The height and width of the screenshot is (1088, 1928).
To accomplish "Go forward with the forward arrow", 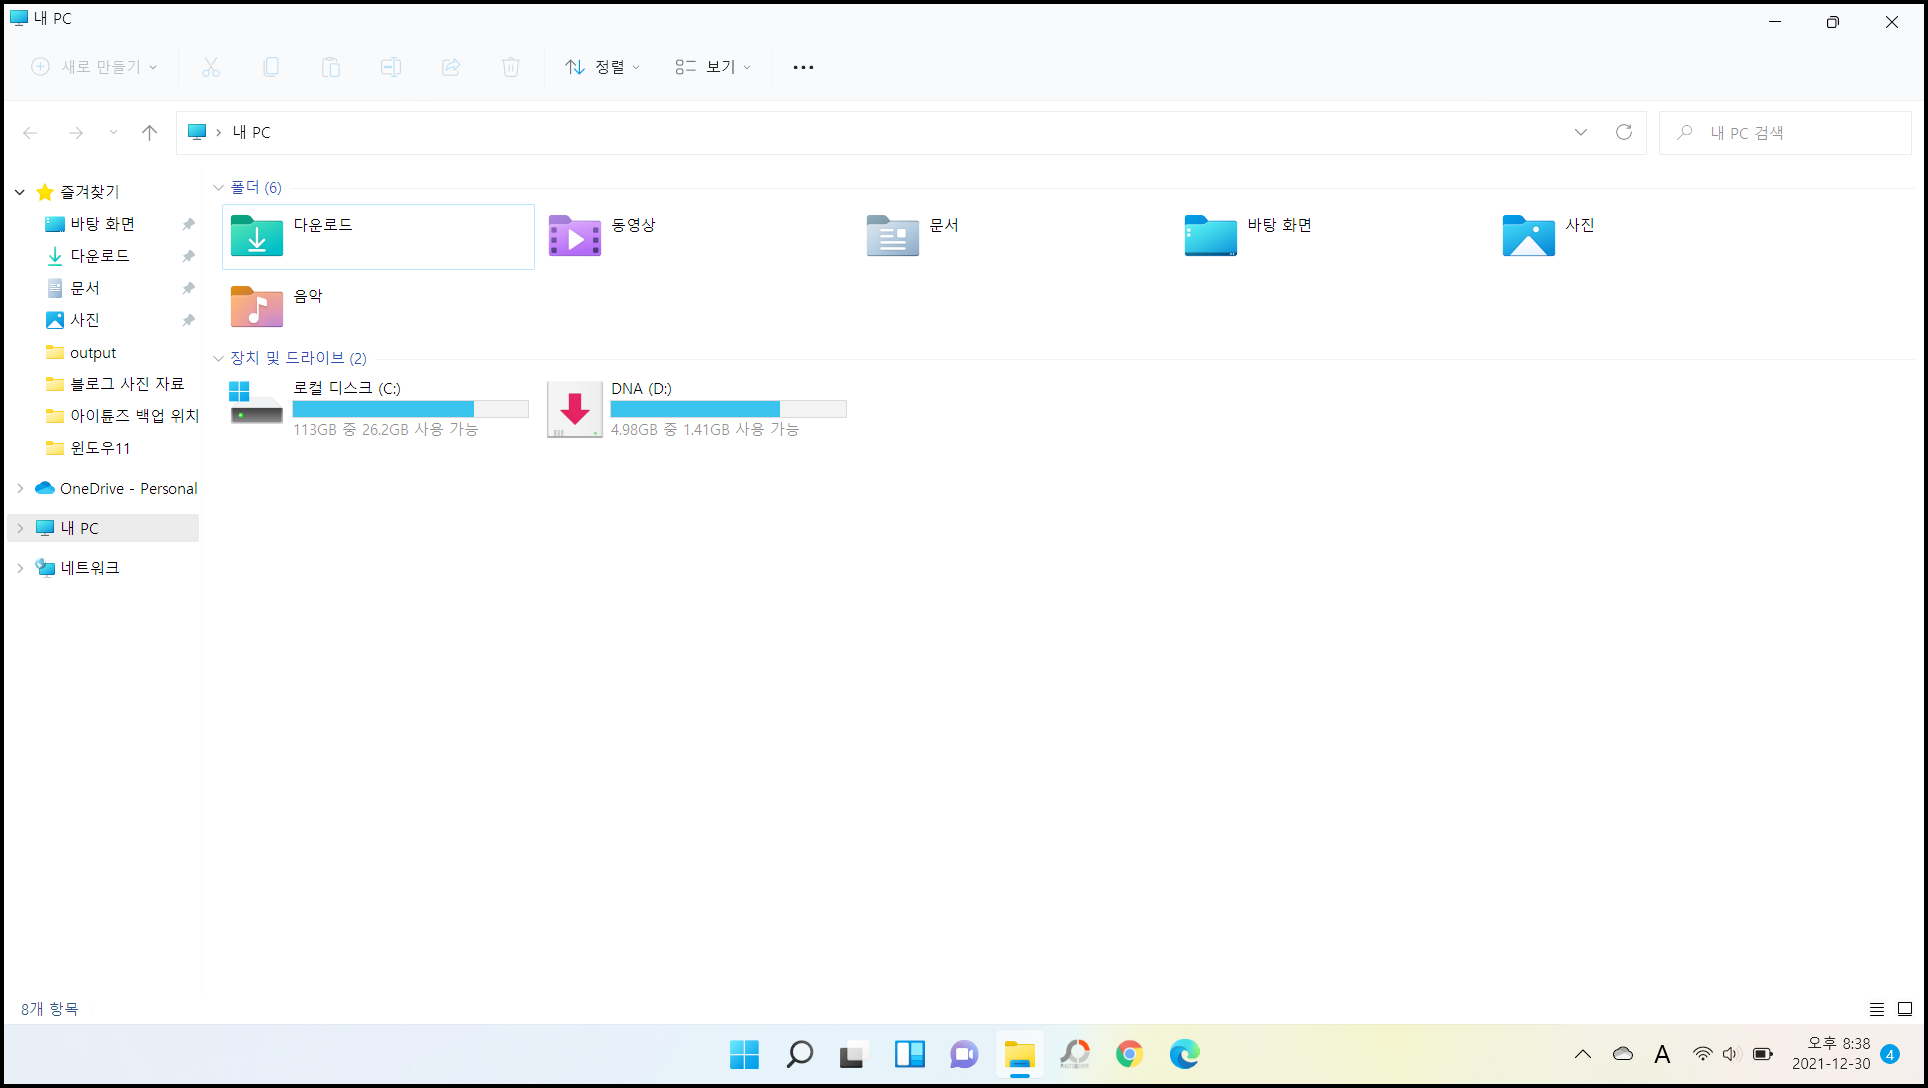I will coord(76,132).
